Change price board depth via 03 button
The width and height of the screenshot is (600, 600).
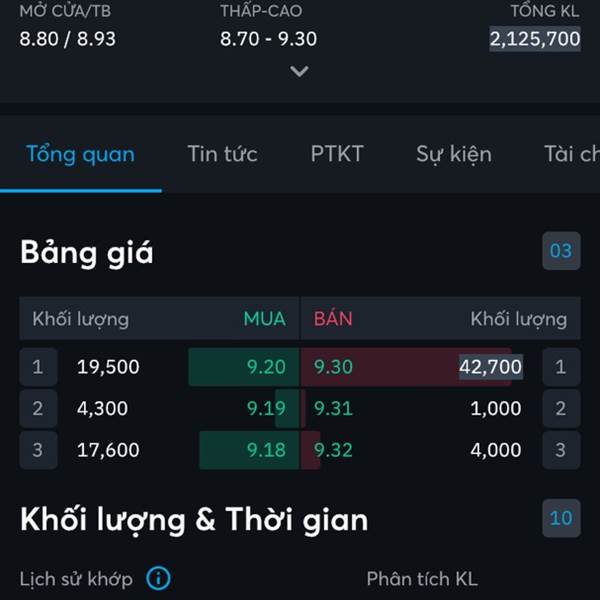[x=561, y=251]
